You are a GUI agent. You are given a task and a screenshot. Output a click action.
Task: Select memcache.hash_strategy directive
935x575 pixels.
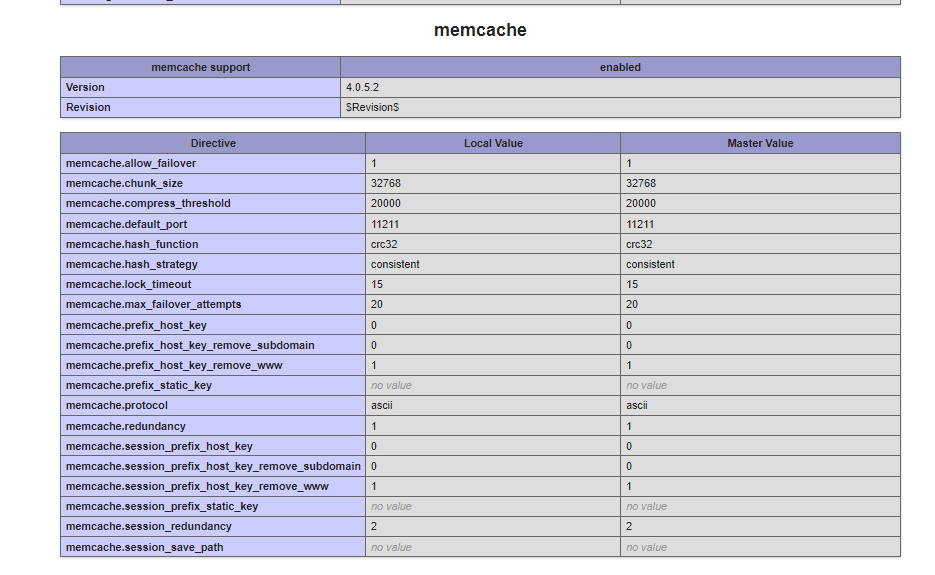click(x=131, y=264)
